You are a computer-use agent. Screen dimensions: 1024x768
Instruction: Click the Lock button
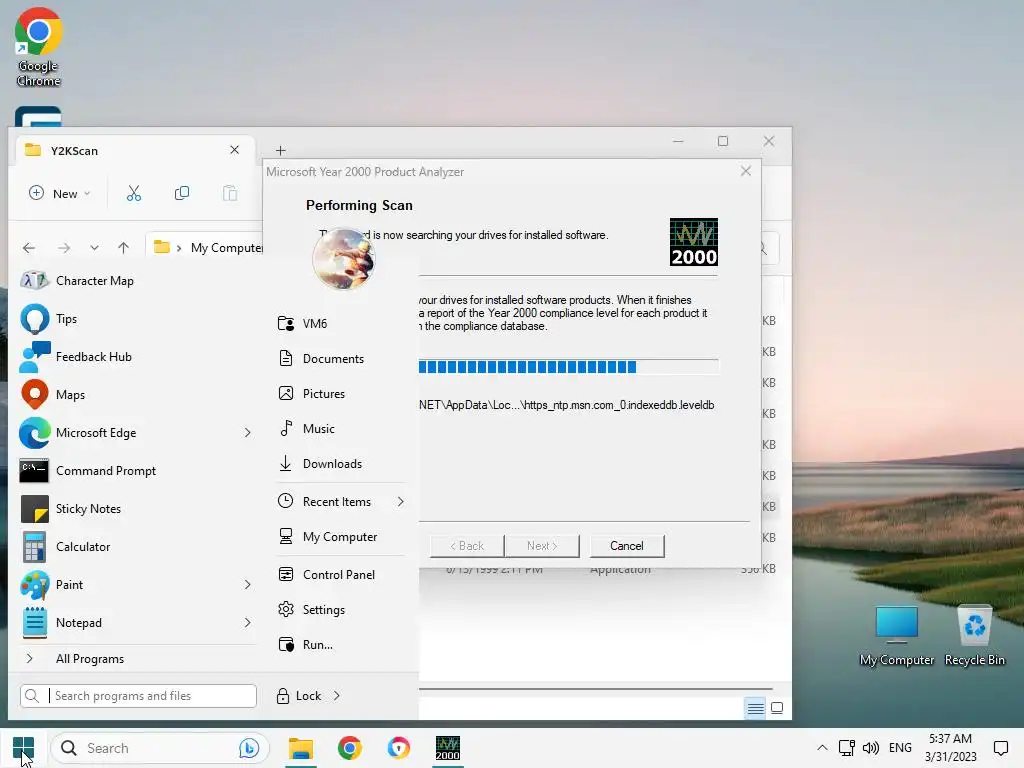click(299, 696)
